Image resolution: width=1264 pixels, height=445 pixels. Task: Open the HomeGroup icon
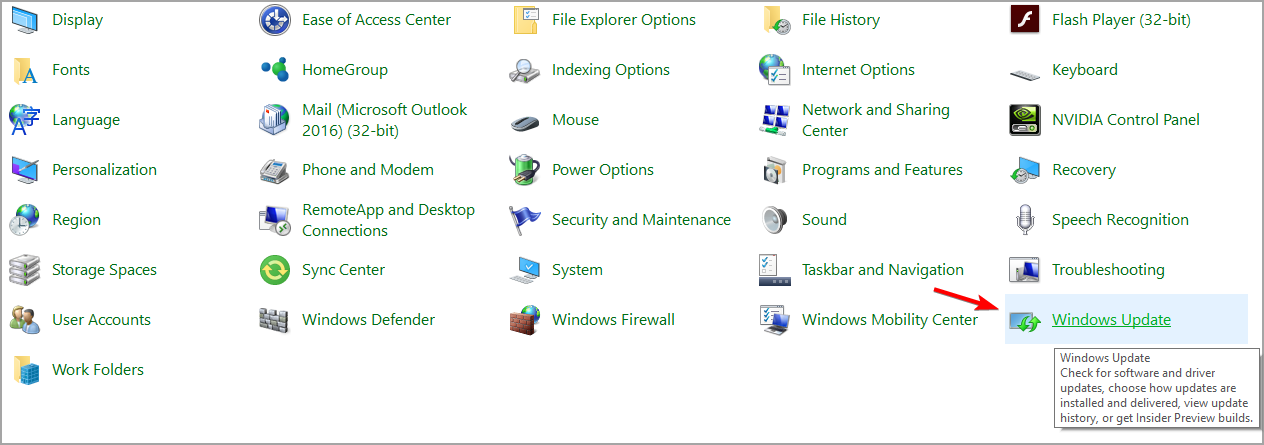point(275,70)
